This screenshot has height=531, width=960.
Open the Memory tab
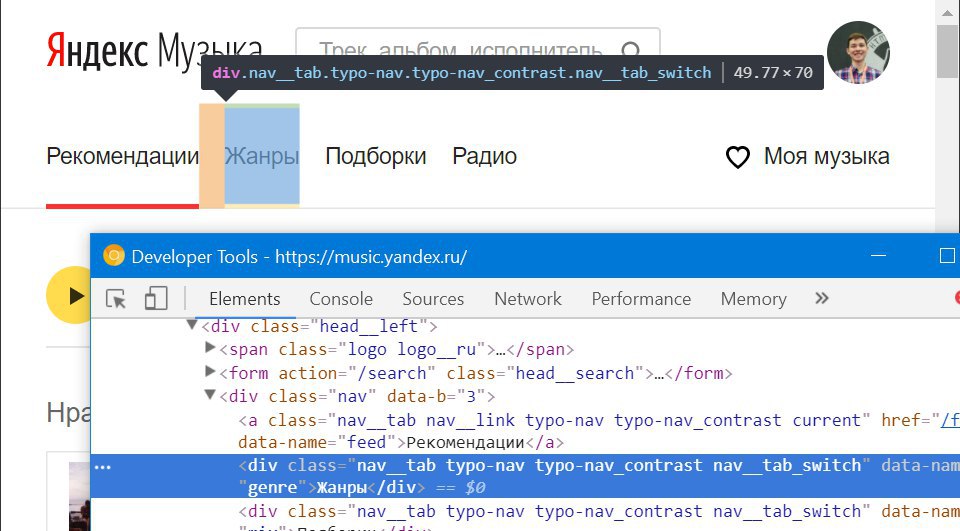[x=753, y=299]
